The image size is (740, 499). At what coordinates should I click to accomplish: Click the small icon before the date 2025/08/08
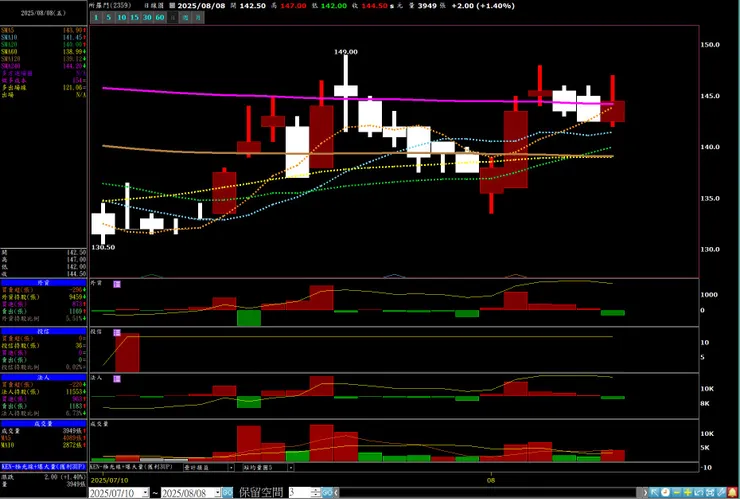pos(172,6)
